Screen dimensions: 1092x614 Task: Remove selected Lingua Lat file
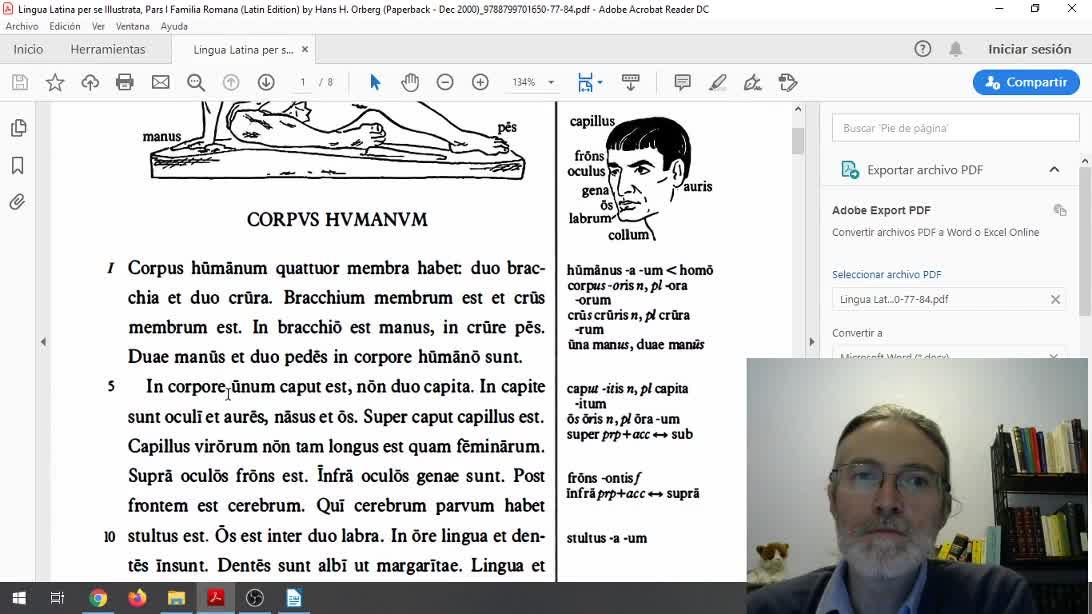tap(1055, 299)
